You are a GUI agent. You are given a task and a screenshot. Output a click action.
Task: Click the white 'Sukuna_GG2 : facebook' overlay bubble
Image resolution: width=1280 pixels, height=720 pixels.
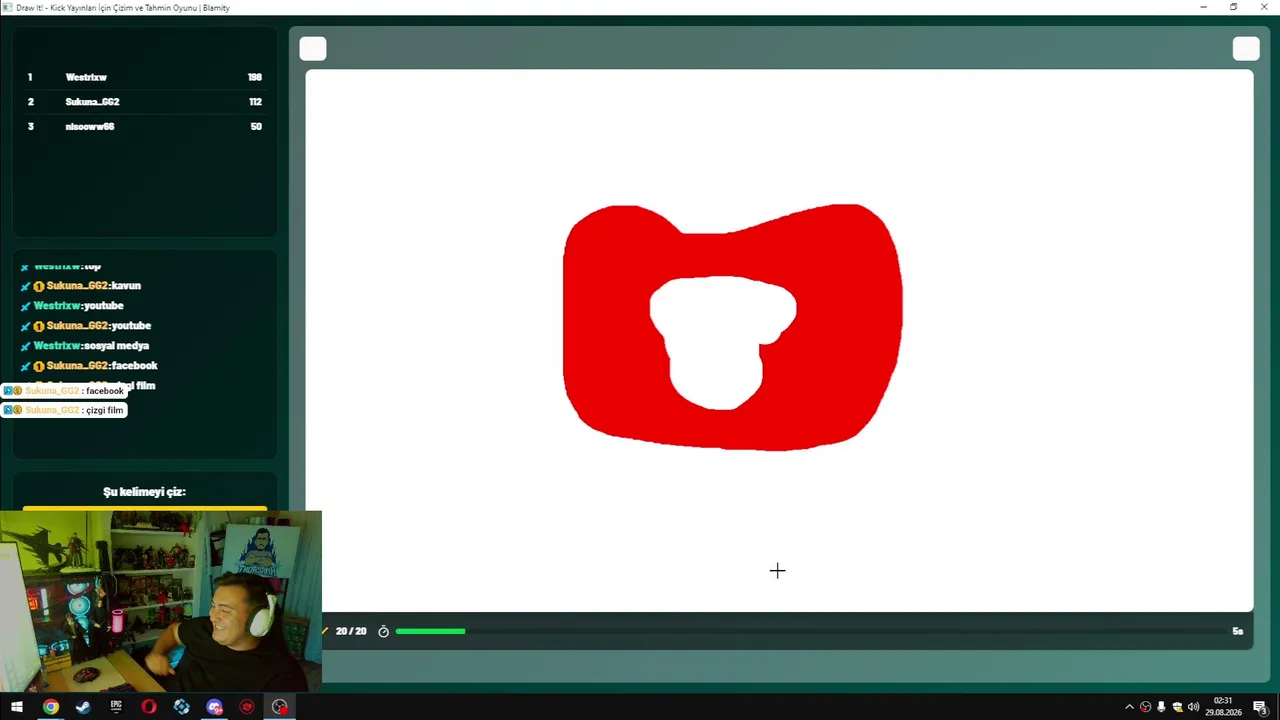(x=64, y=391)
